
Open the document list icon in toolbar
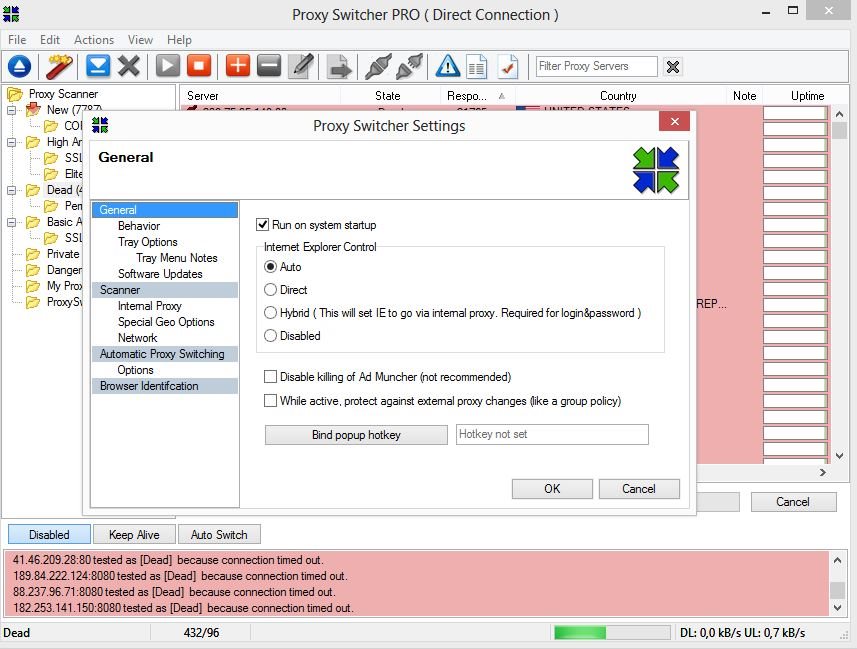click(x=477, y=67)
